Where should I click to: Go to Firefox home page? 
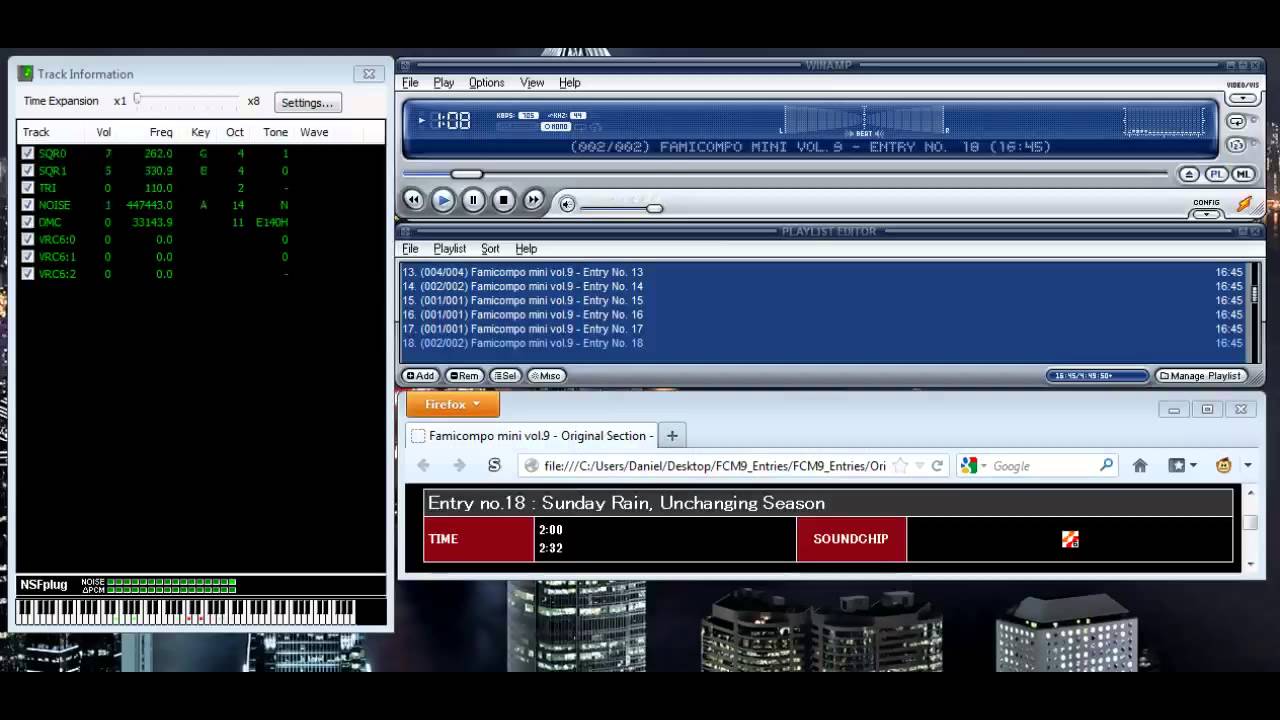pyautogui.click(x=1140, y=465)
